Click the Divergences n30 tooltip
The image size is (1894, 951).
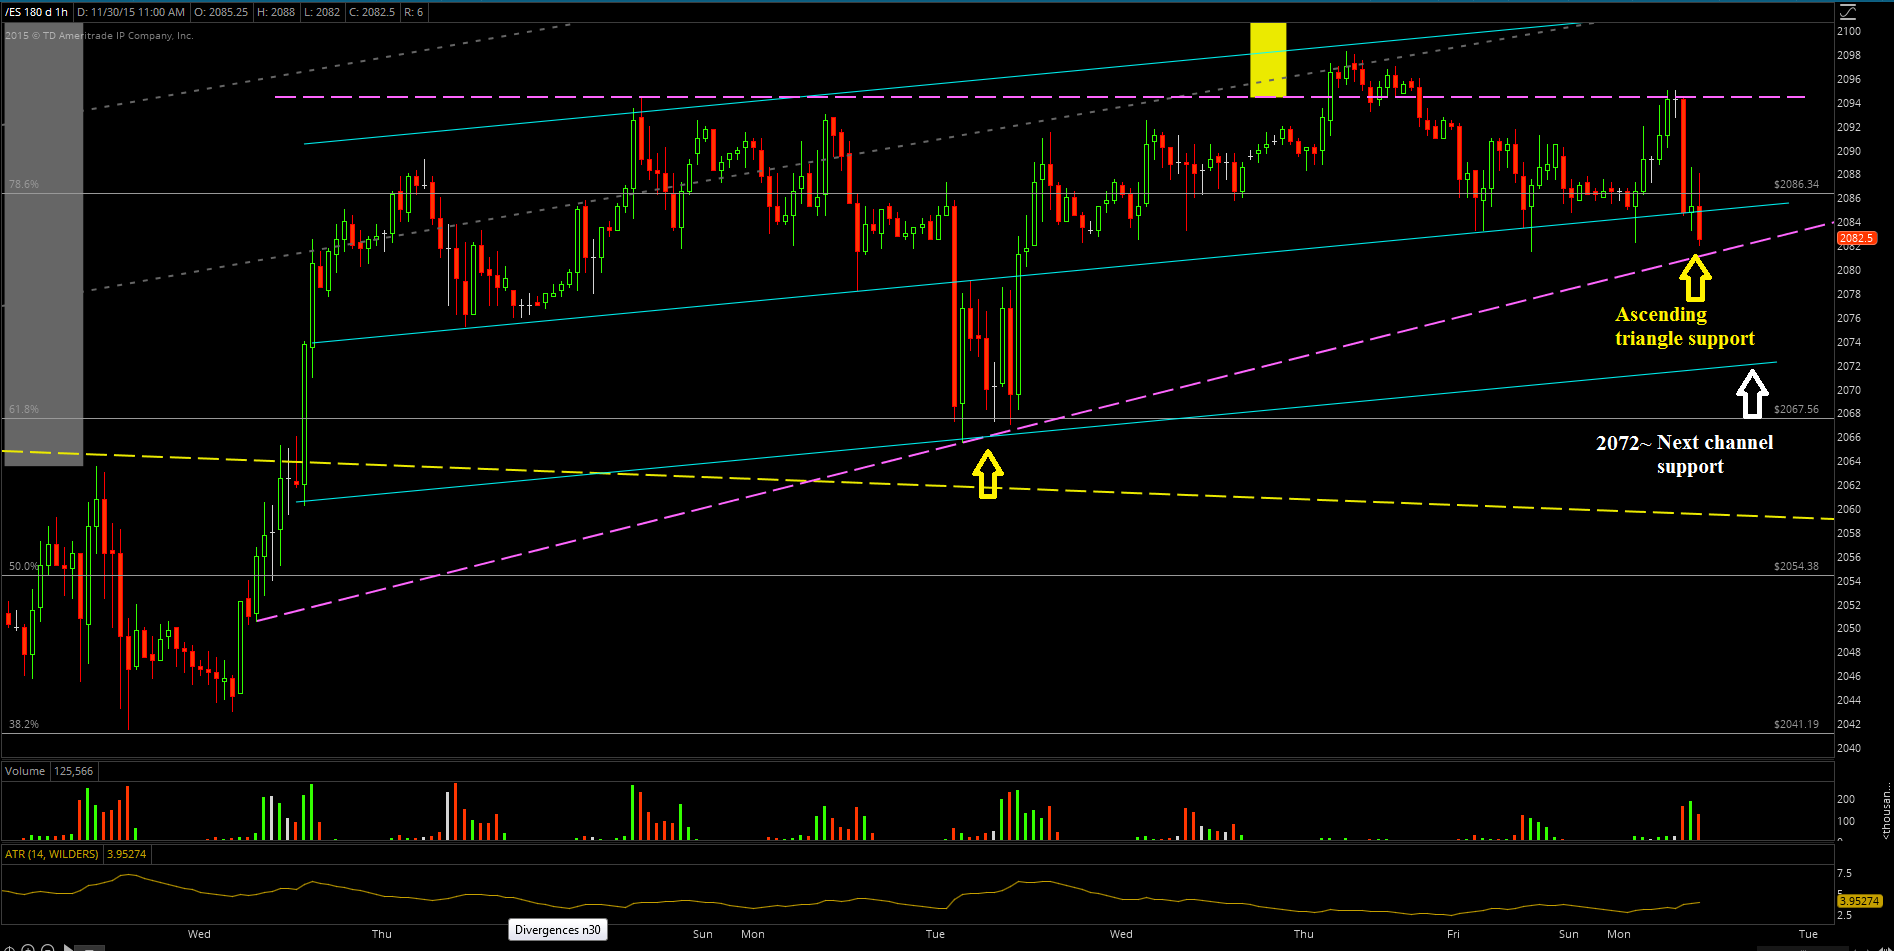pos(558,930)
